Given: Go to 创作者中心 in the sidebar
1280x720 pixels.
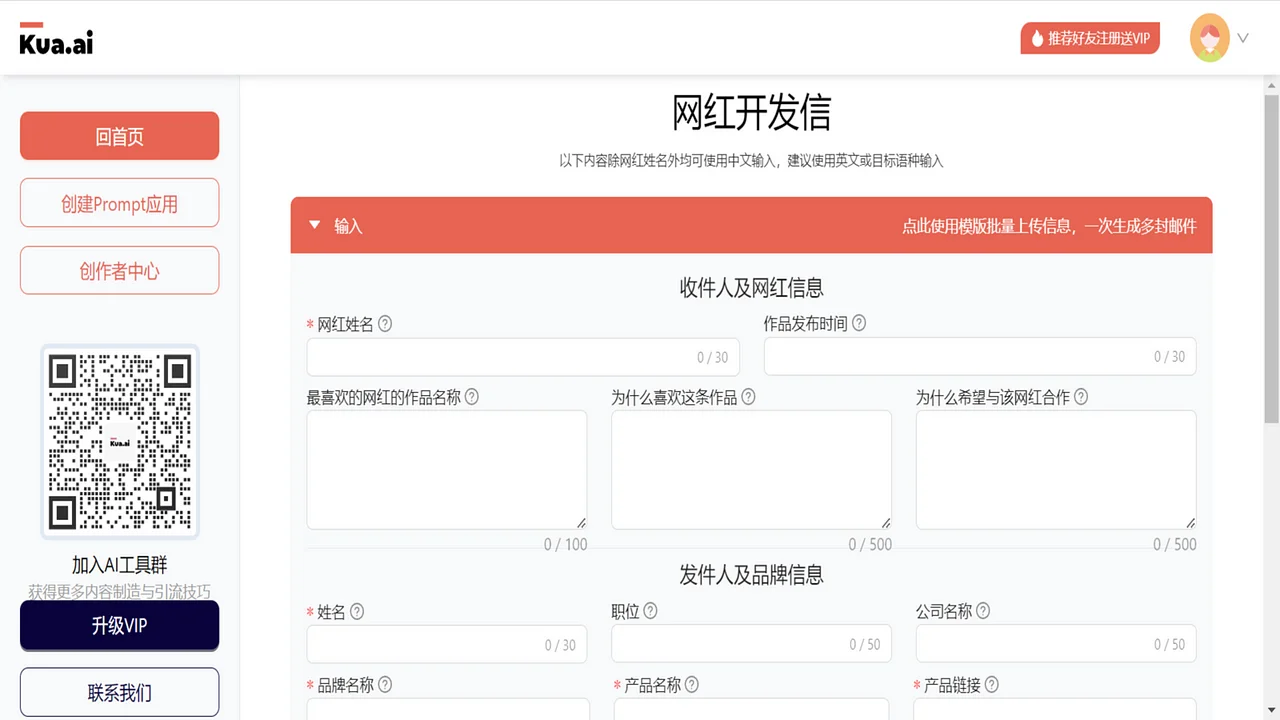Looking at the screenshot, I should (x=119, y=270).
